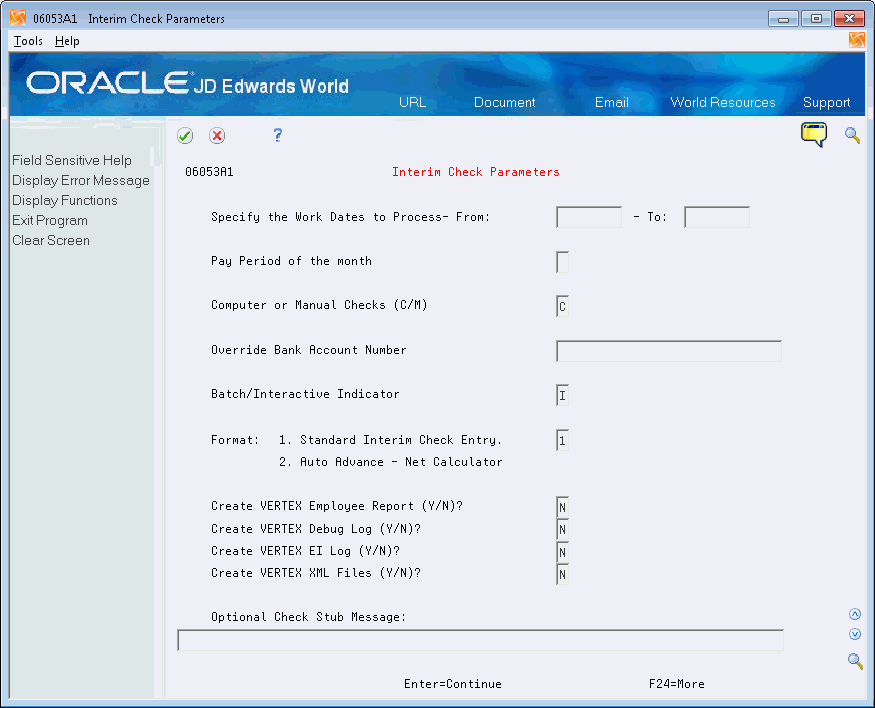Click the yellow chat bubble icon
The width and height of the screenshot is (875, 708).
coord(814,134)
